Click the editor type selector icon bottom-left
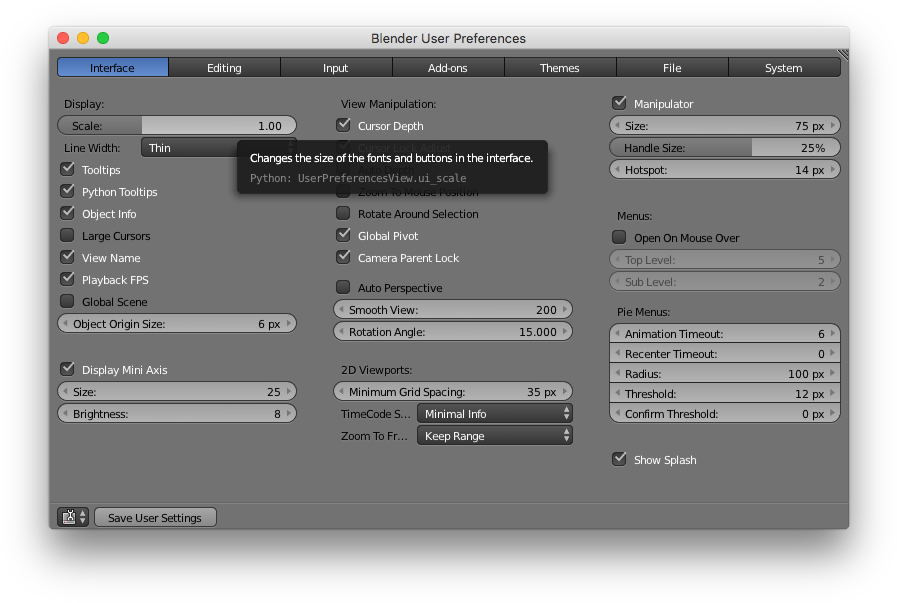Viewport: 897px width, 603px height. 69,517
